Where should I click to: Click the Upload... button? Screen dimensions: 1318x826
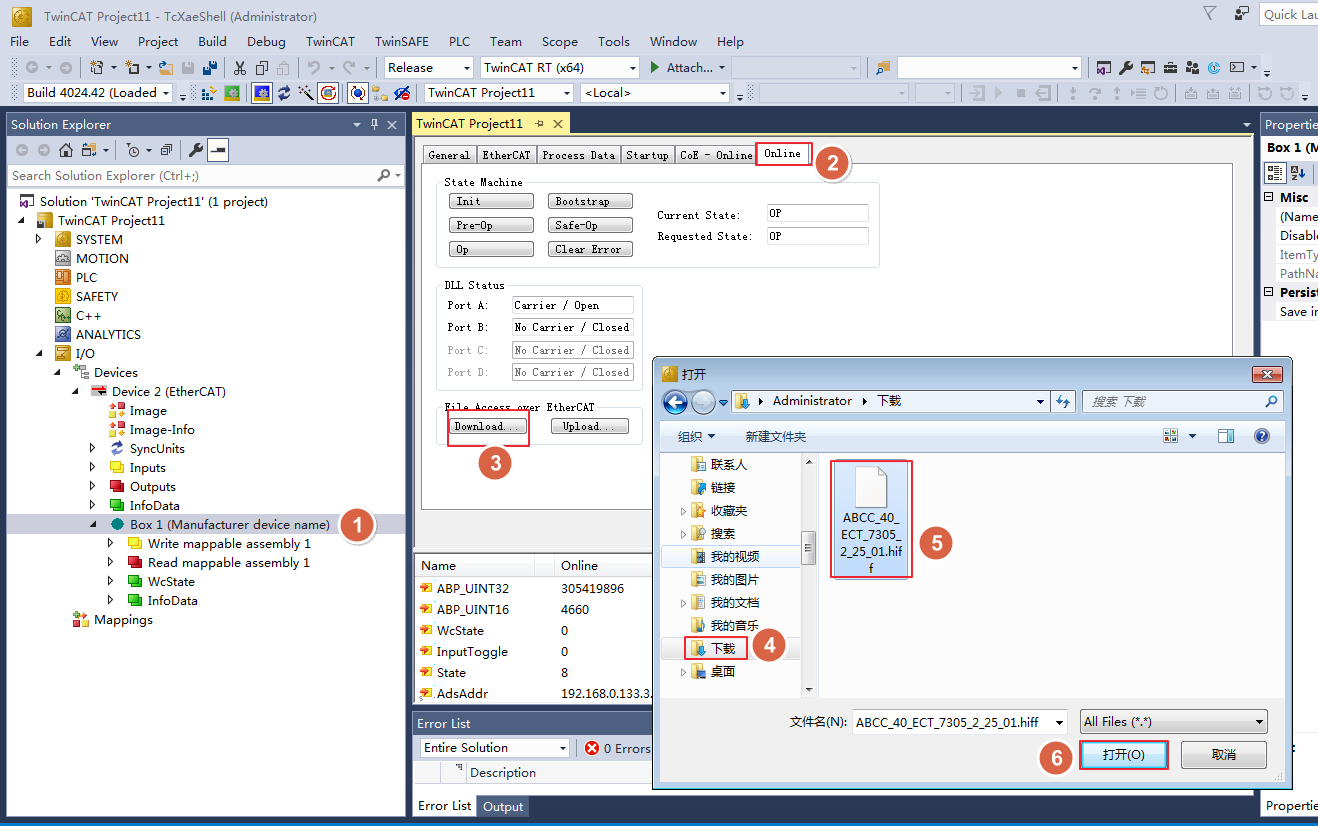click(x=590, y=426)
